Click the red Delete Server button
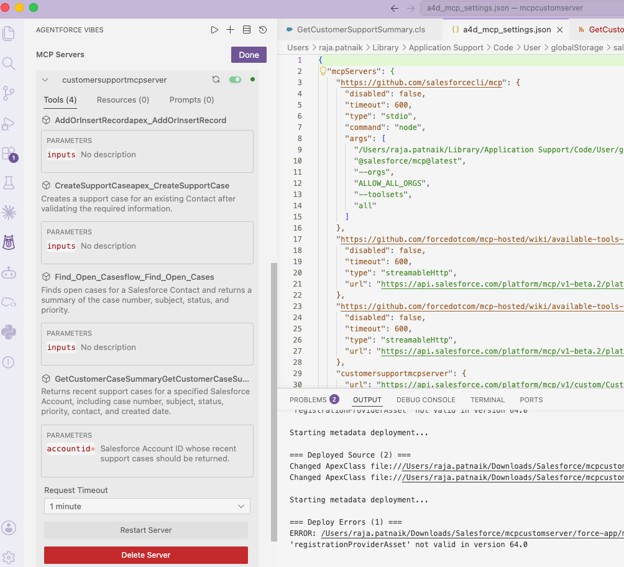Image resolution: width=624 pixels, height=567 pixels. tap(146, 555)
